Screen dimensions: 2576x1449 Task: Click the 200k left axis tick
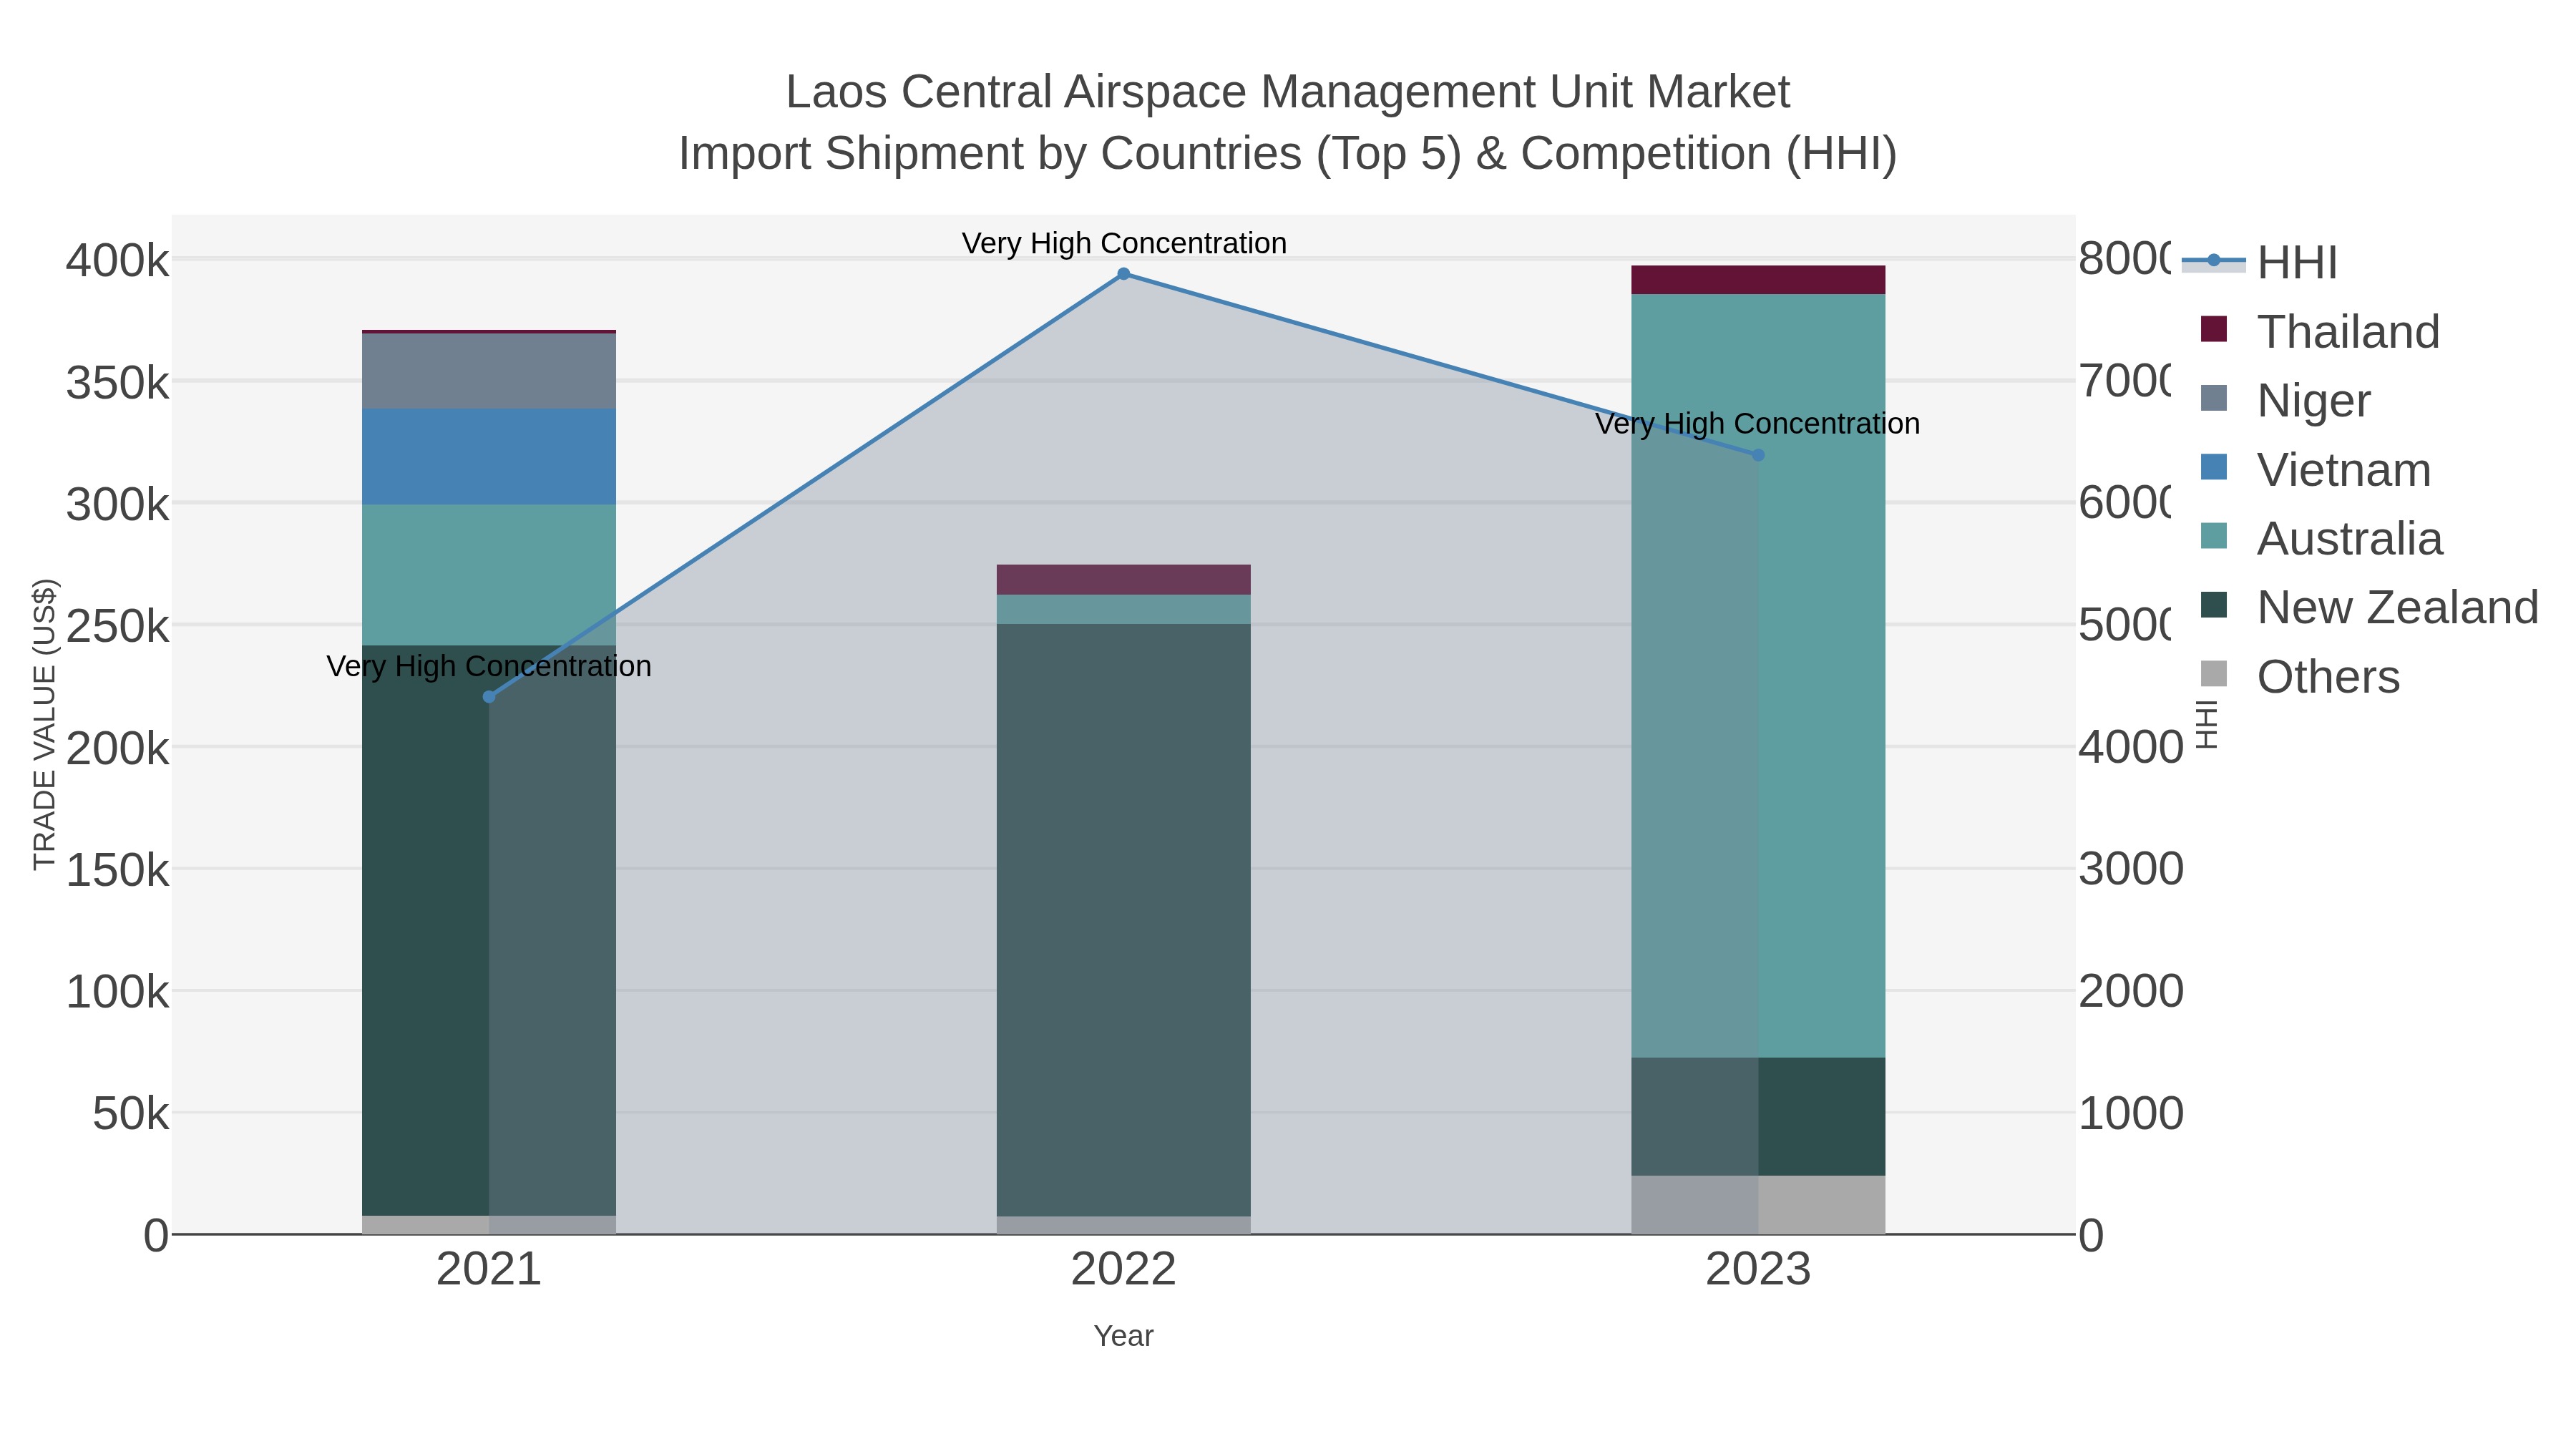tap(117, 747)
